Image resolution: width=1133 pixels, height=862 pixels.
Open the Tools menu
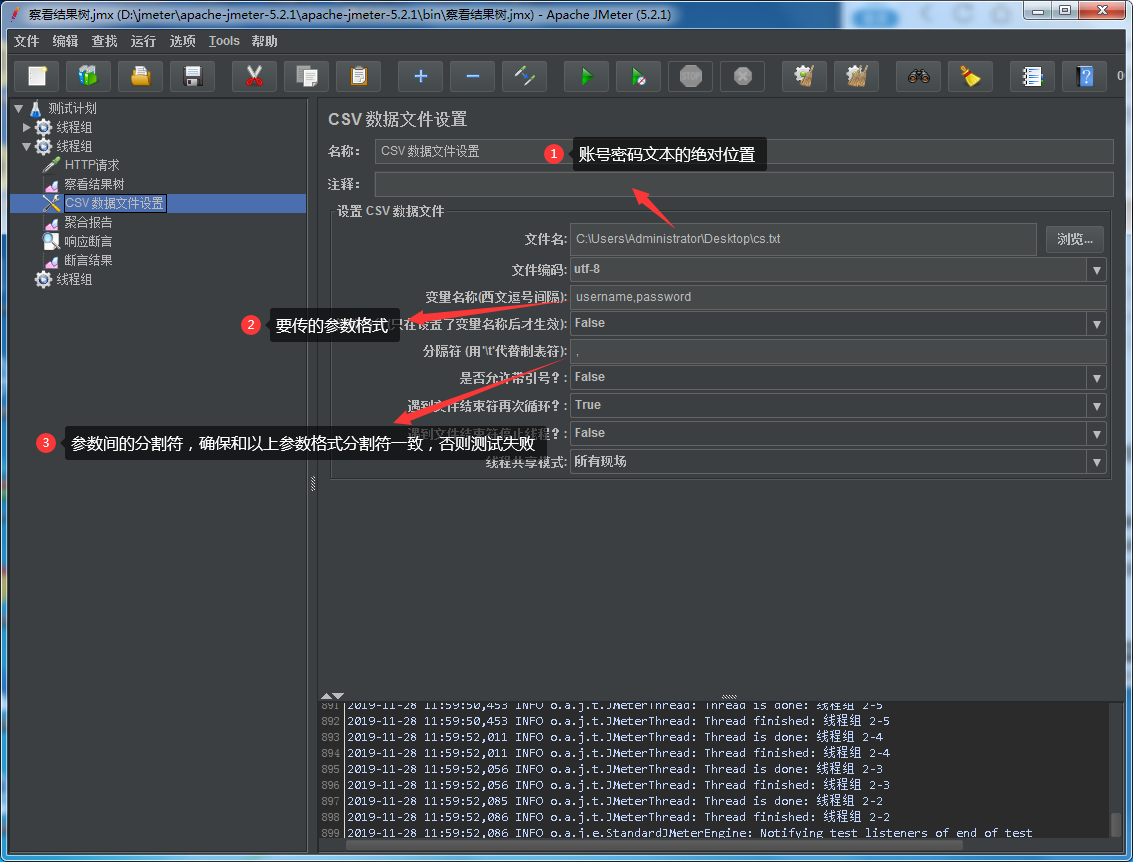pos(224,41)
